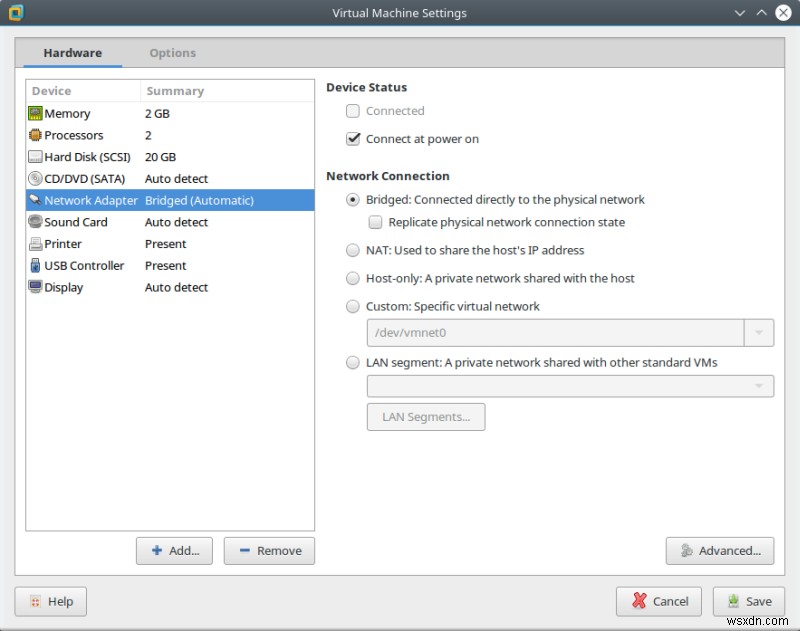Save the virtual machine settings
This screenshot has width=800, height=631.
pos(748,601)
